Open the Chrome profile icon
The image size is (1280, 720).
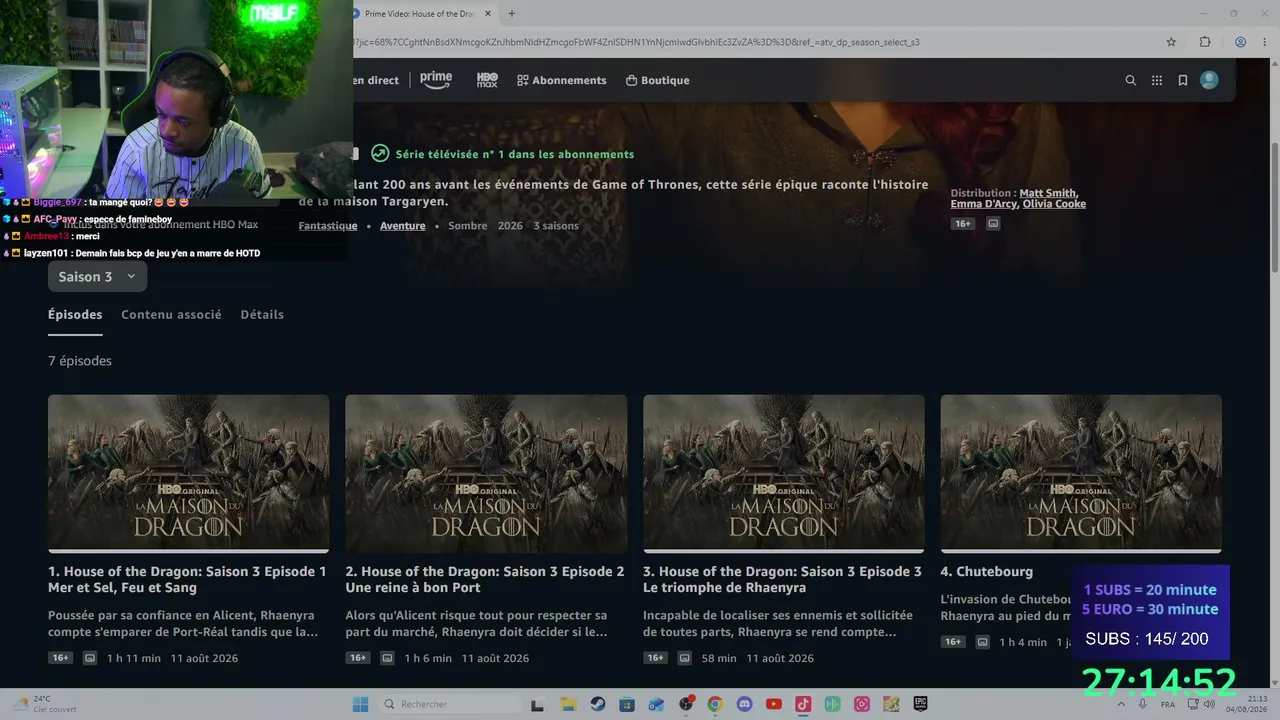1240,42
